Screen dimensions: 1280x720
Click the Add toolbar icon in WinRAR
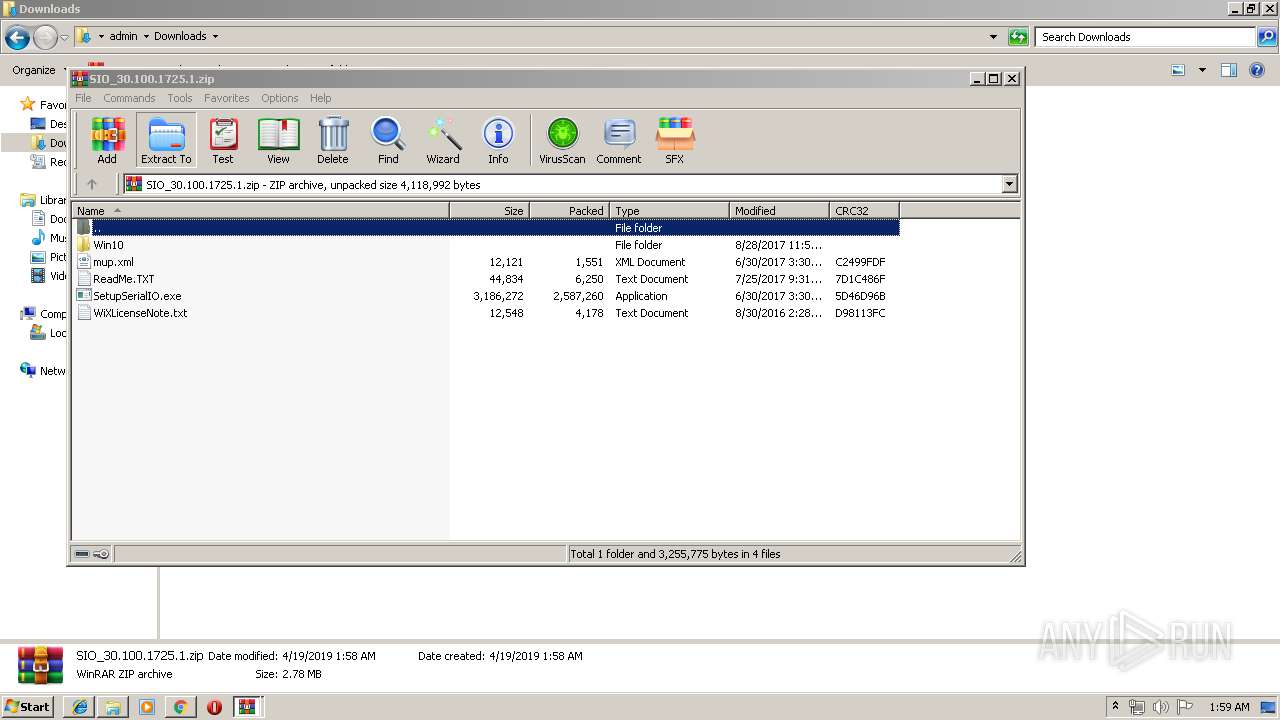(107, 140)
